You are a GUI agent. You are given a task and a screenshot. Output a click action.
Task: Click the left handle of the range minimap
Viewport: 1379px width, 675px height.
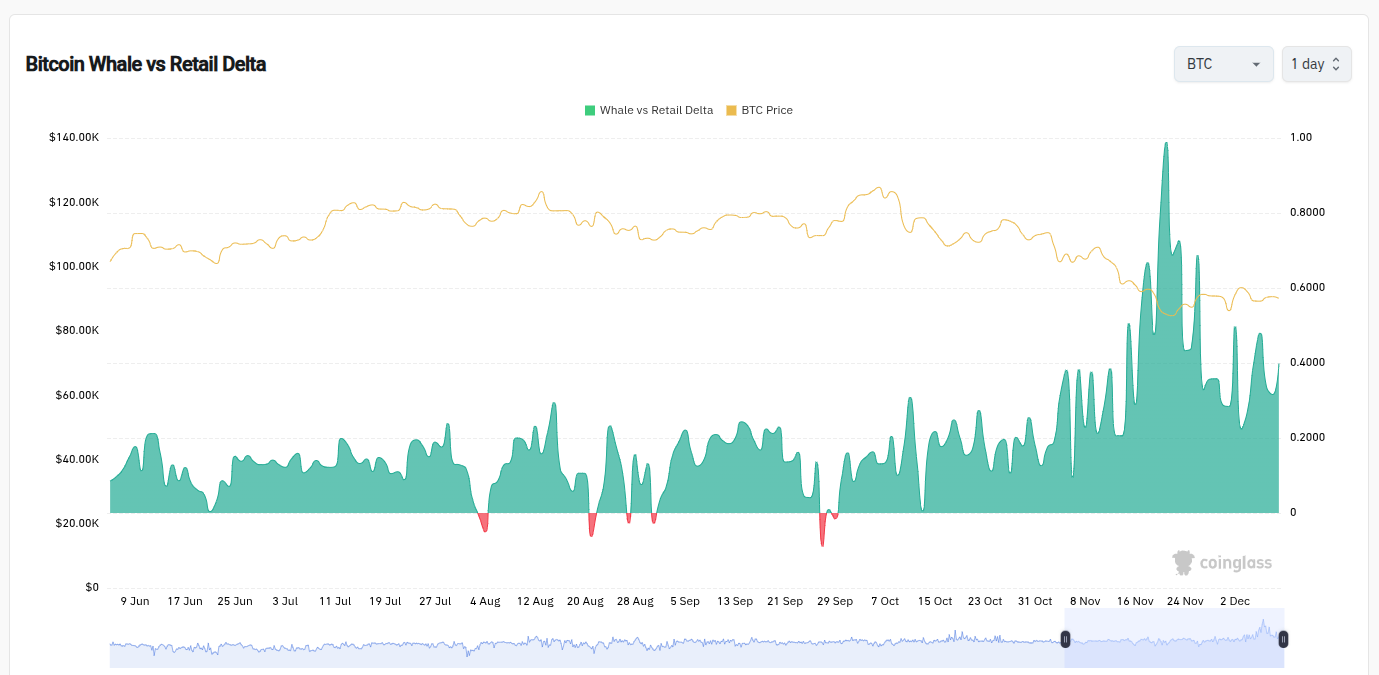[1066, 639]
